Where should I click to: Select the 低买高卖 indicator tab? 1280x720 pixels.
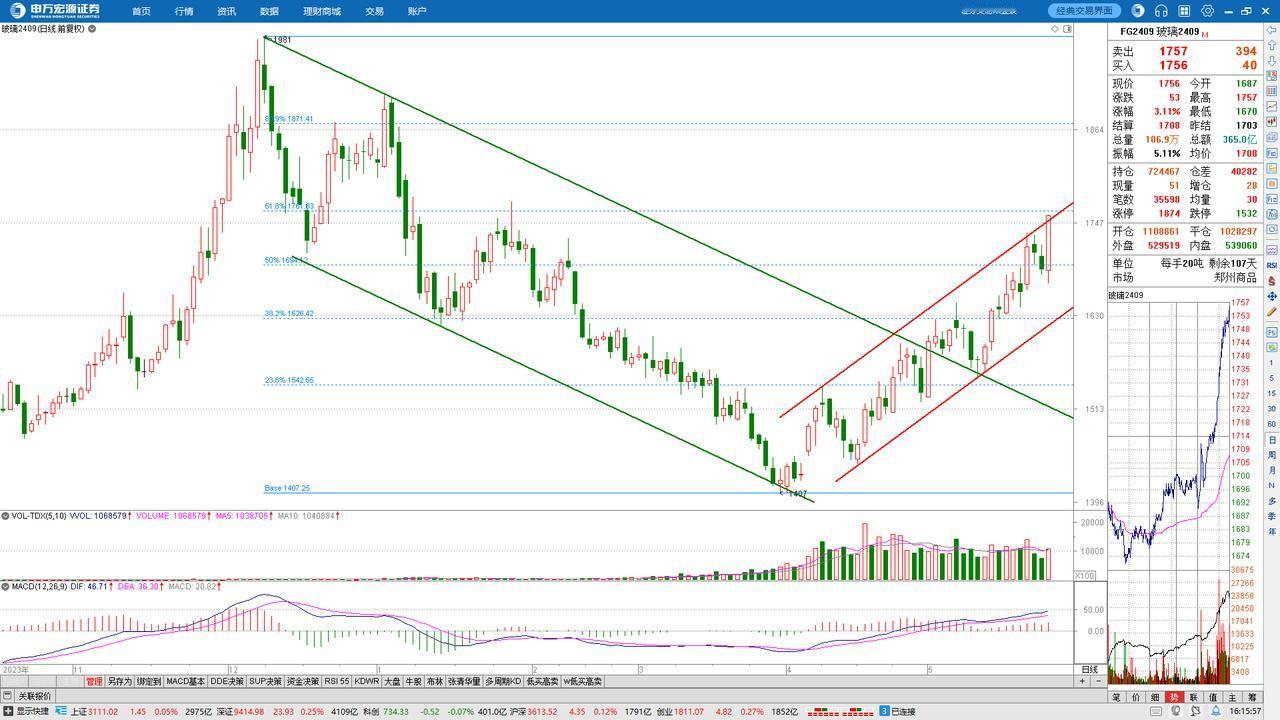point(542,681)
